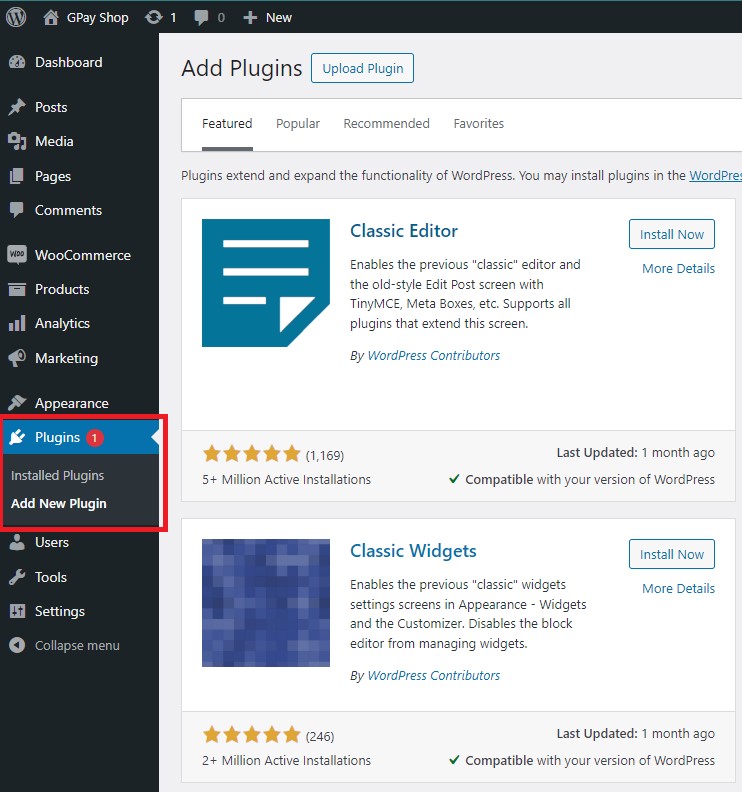Click the WordPress logo in admin bar
Screen dimensions: 742x792
coord(16,17)
